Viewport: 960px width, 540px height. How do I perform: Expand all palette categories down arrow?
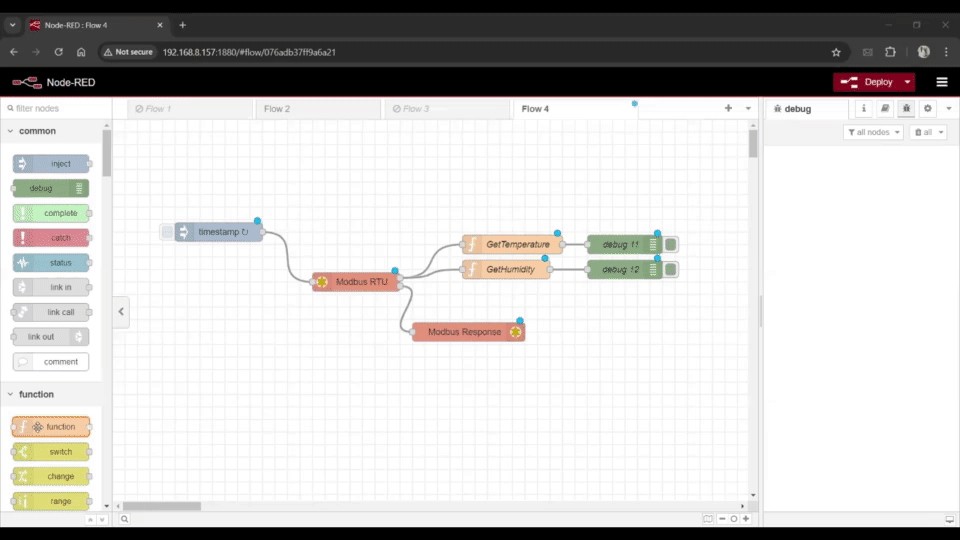click(x=102, y=519)
